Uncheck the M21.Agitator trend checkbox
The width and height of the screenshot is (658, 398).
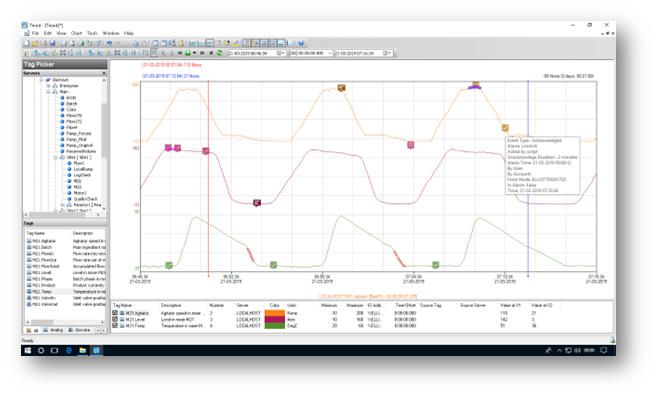tap(115, 313)
